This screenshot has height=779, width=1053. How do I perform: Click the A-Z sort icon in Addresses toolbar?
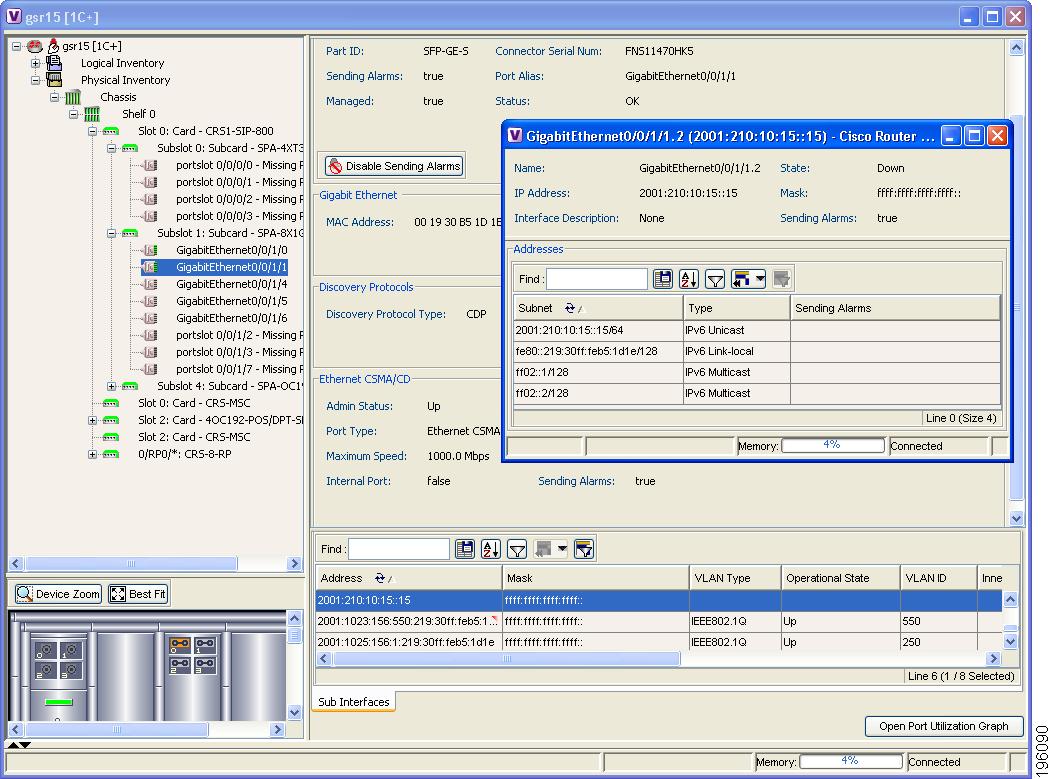click(x=689, y=279)
